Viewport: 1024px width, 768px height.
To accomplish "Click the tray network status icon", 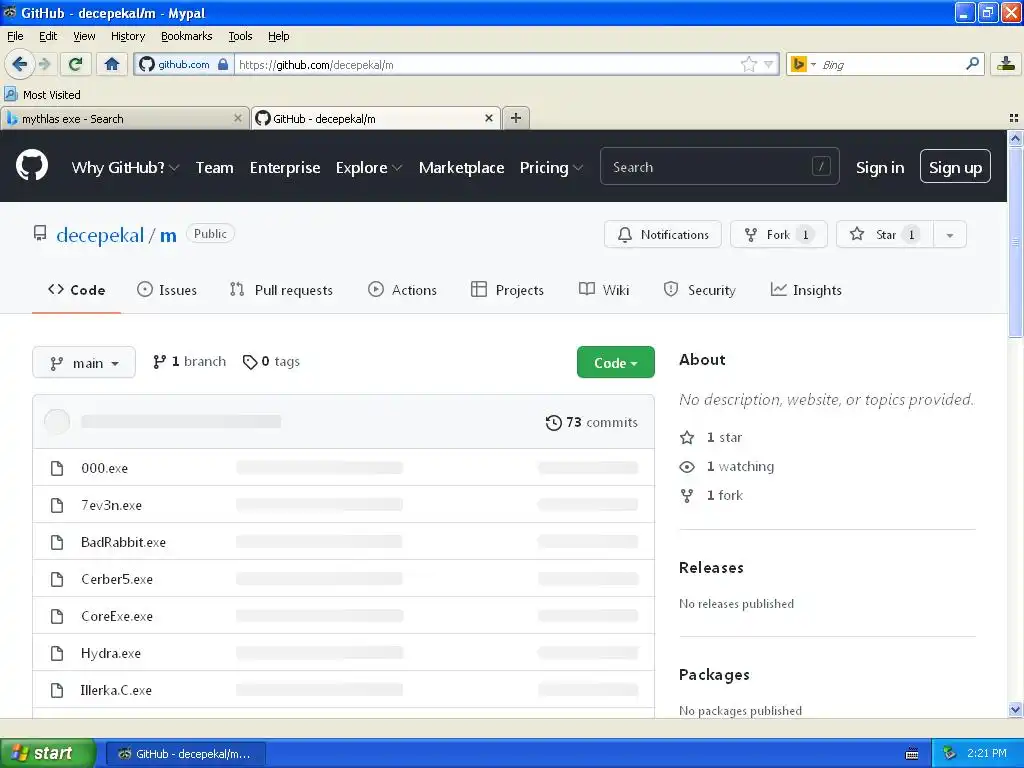I will (949, 753).
